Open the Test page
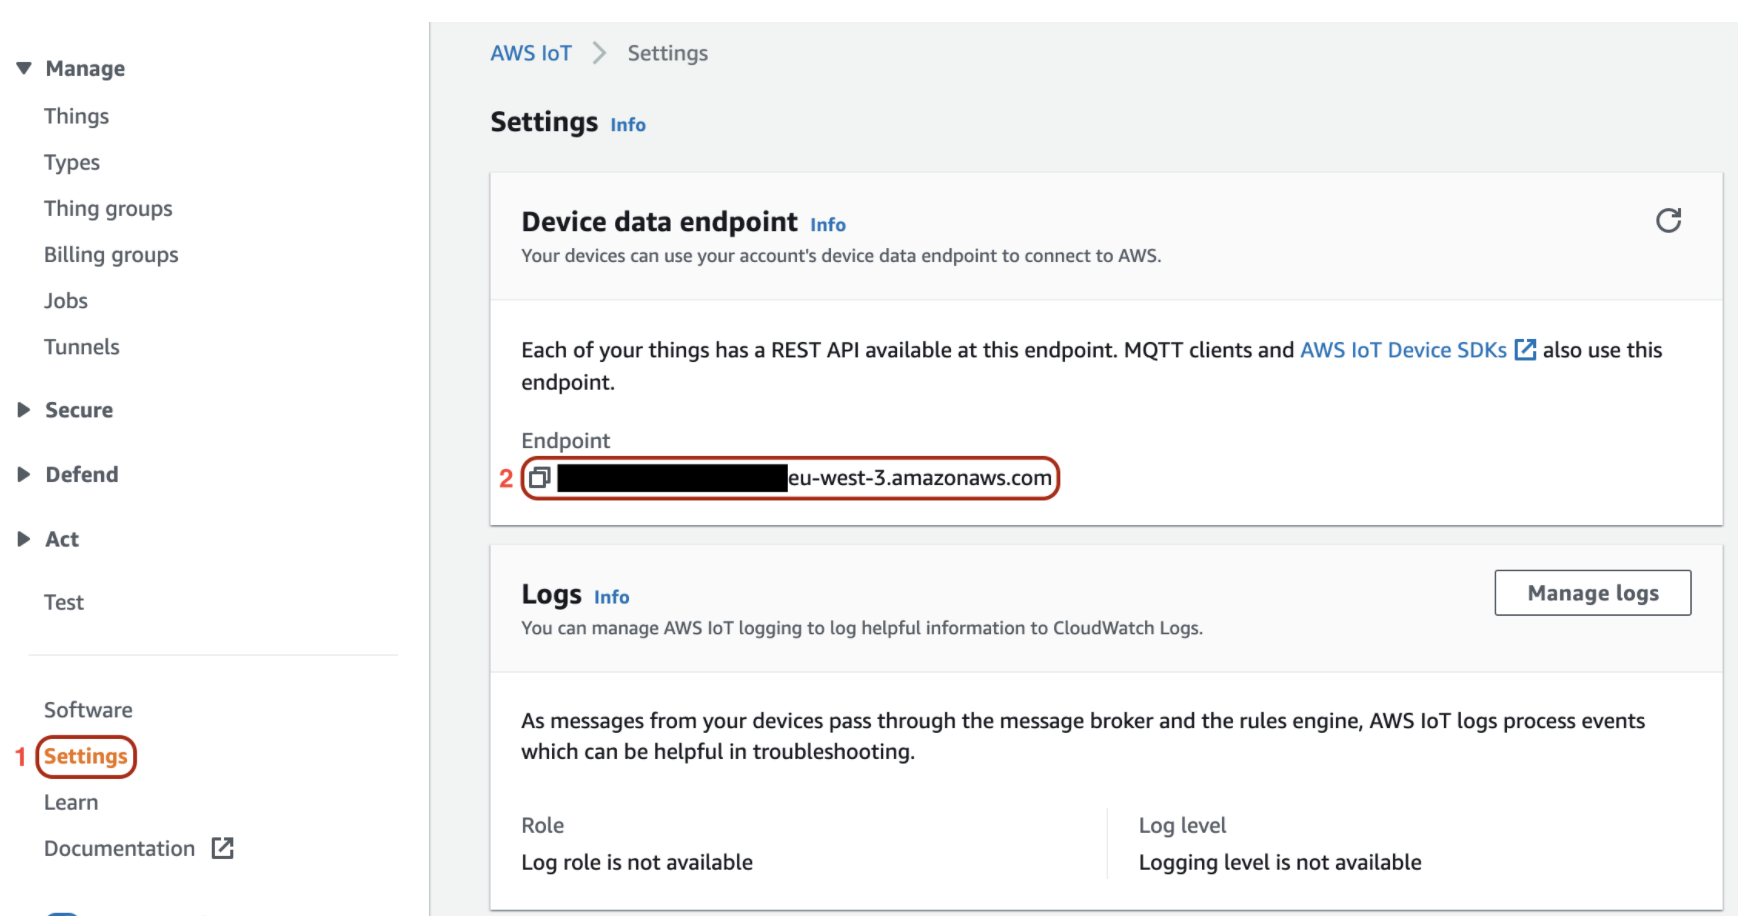The width and height of the screenshot is (1742, 916). (x=64, y=602)
